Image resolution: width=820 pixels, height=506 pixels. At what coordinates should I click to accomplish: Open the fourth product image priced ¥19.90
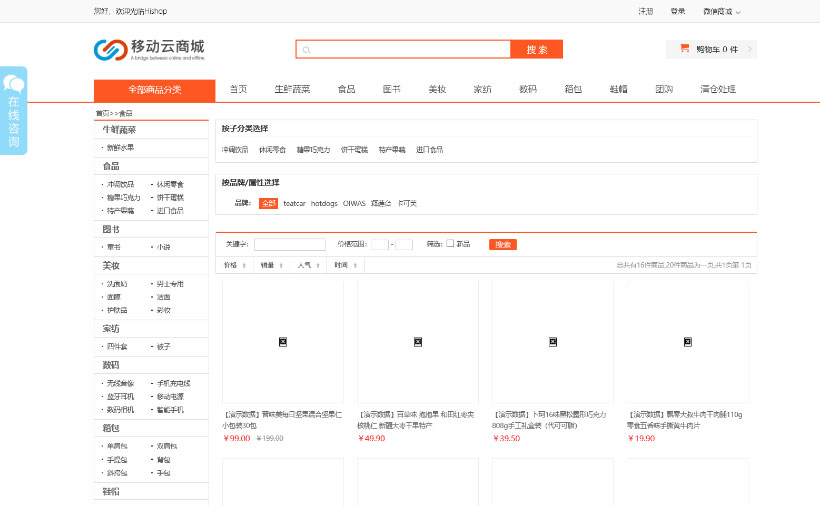coord(687,342)
